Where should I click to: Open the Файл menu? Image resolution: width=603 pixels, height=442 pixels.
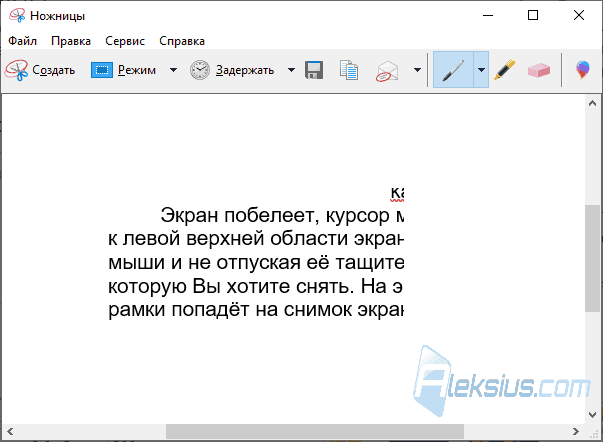(23, 41)
